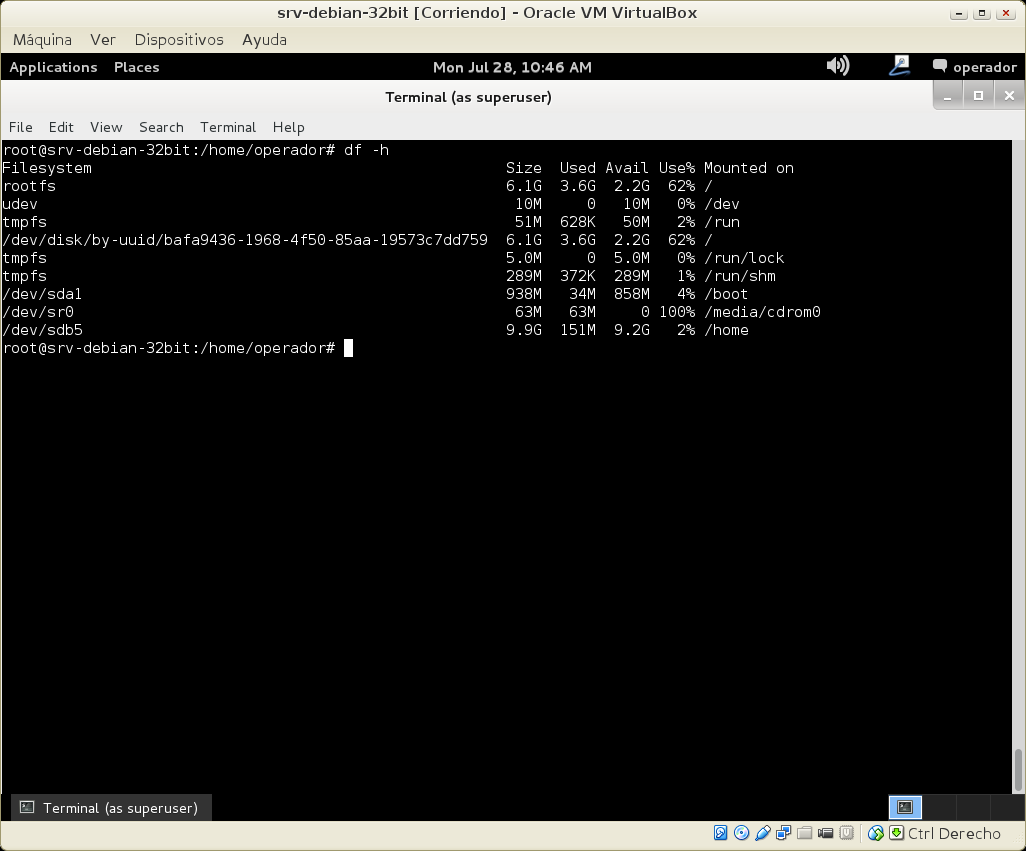
Task: Click the keyboard capture arrow icon
Action: tap(897, 833)
